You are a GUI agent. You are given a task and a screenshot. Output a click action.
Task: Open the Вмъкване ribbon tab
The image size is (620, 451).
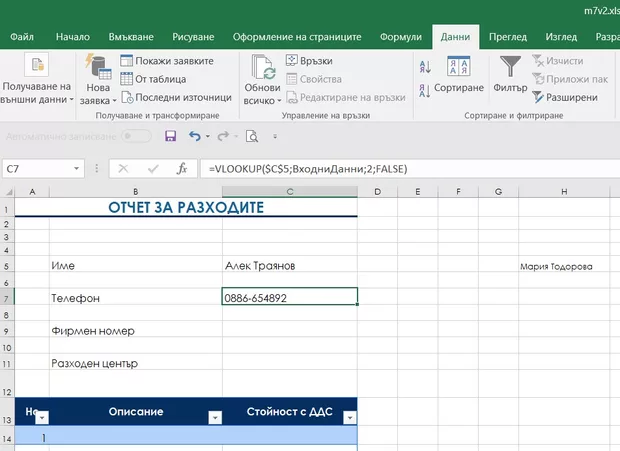click(133, 37)
